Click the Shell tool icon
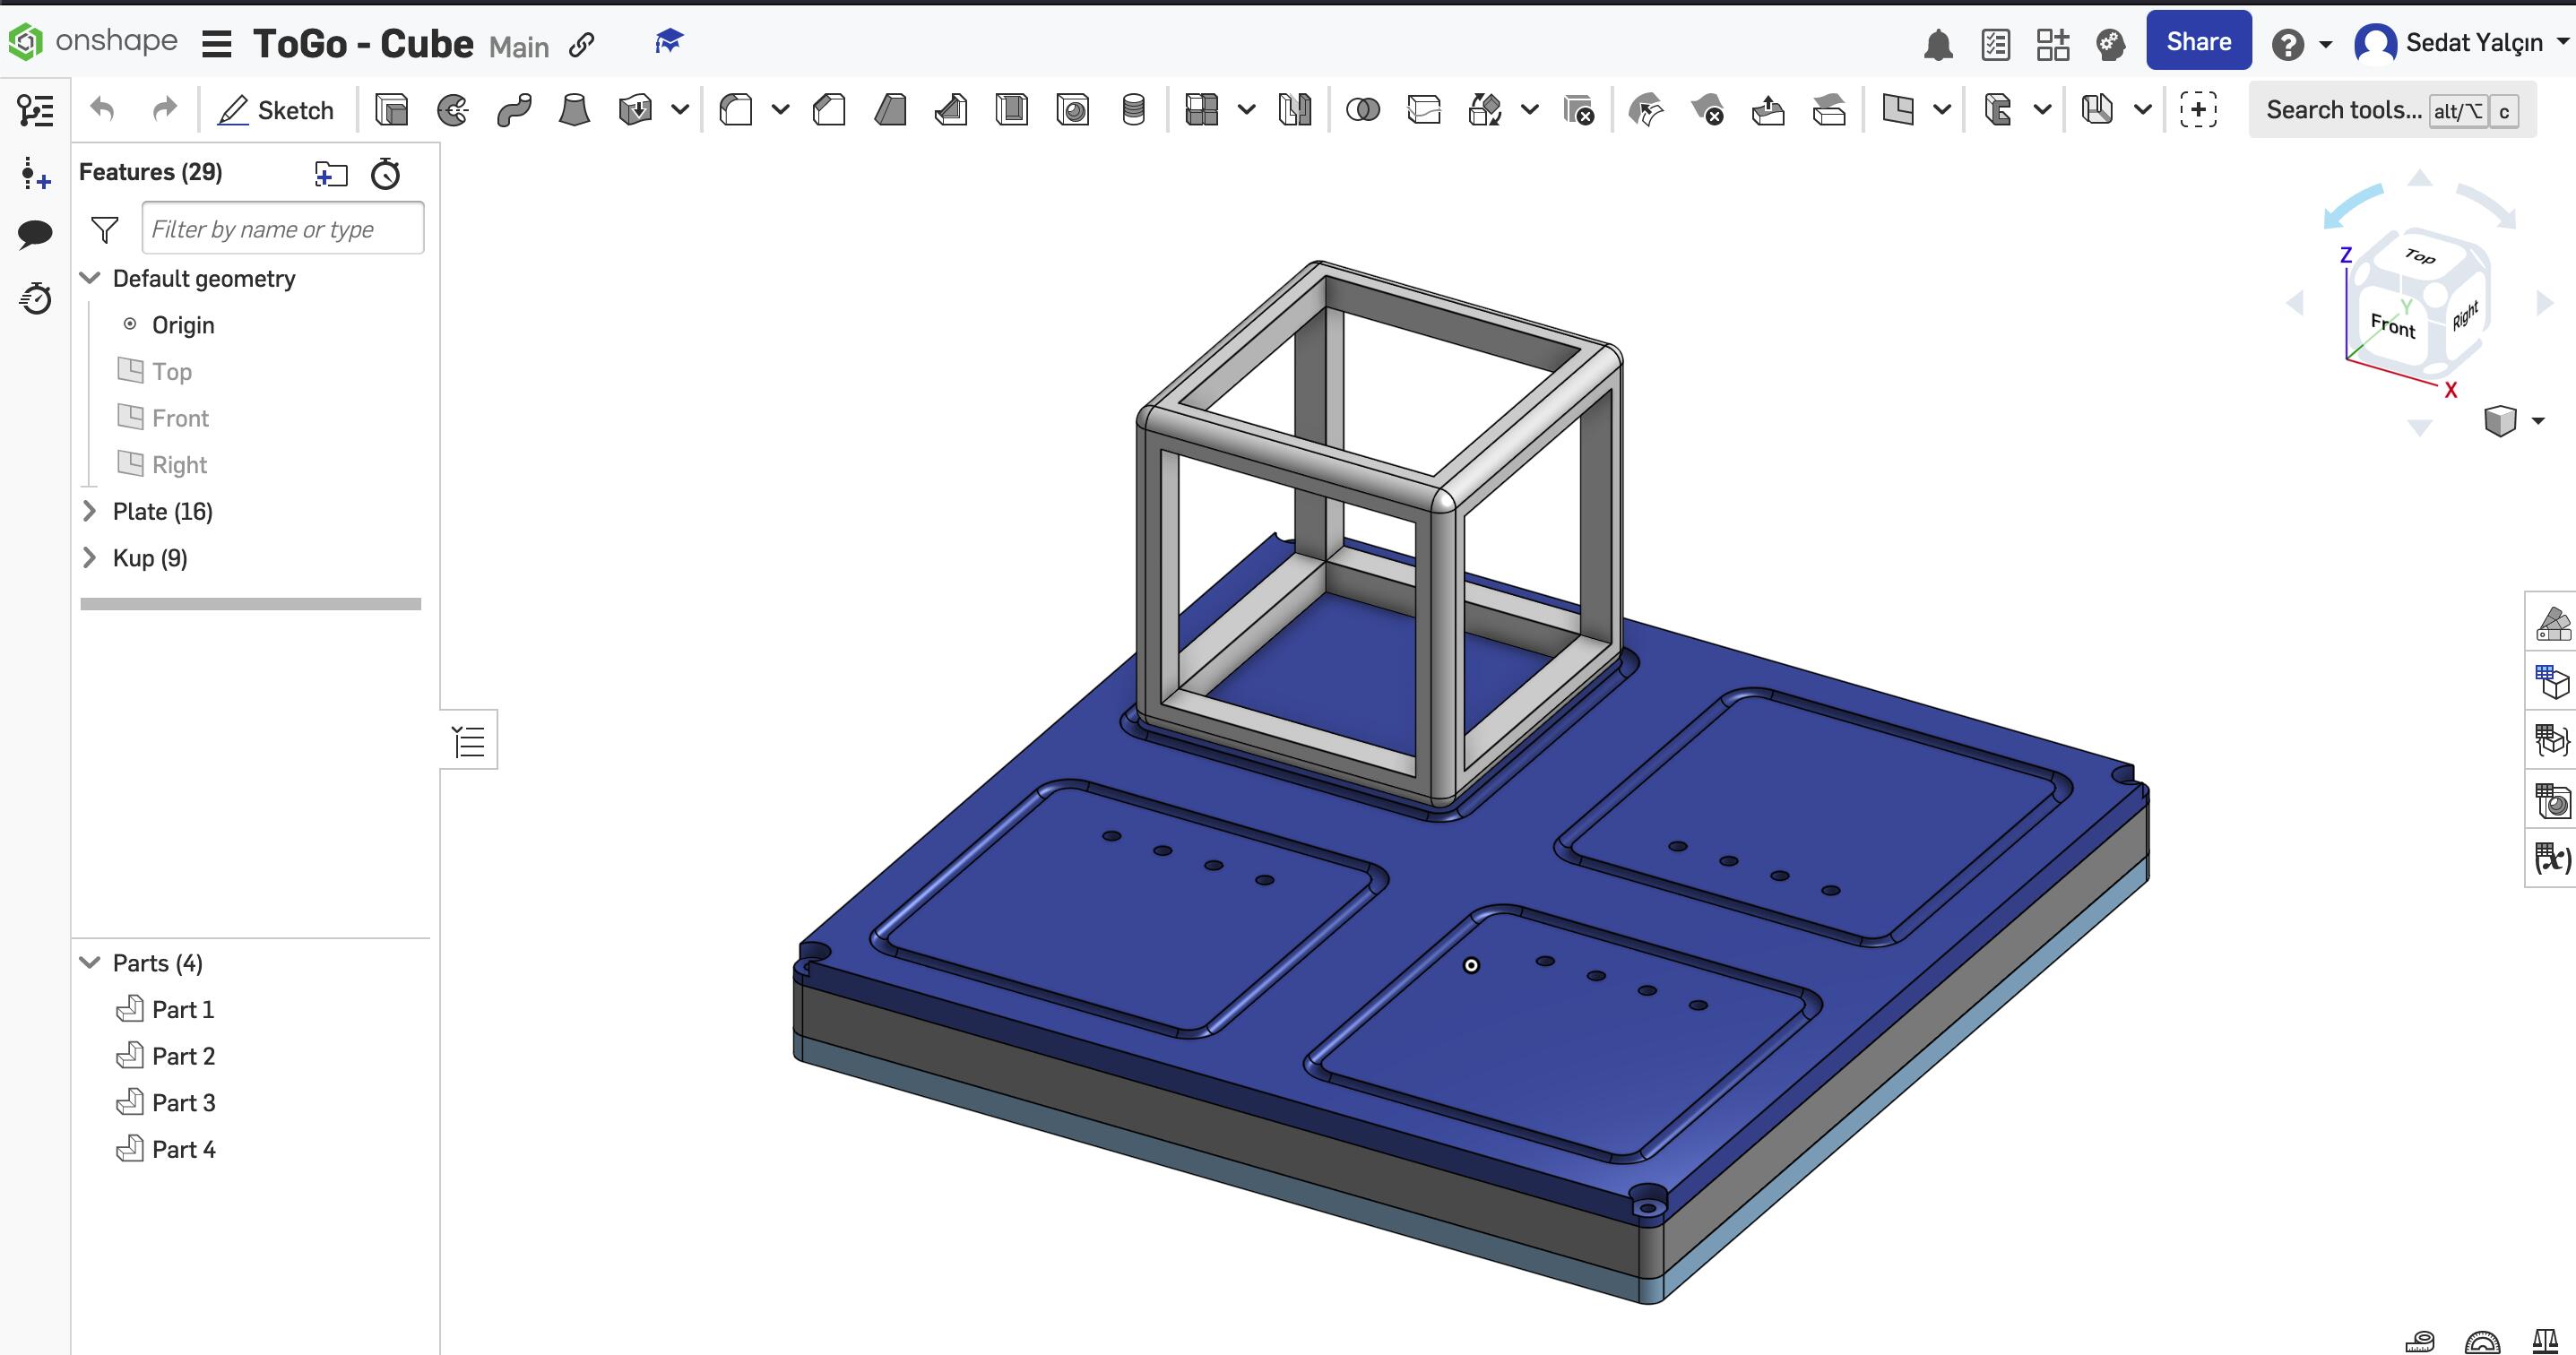Viewport: 2576px width, 1355px height. tap(1014, 109)
